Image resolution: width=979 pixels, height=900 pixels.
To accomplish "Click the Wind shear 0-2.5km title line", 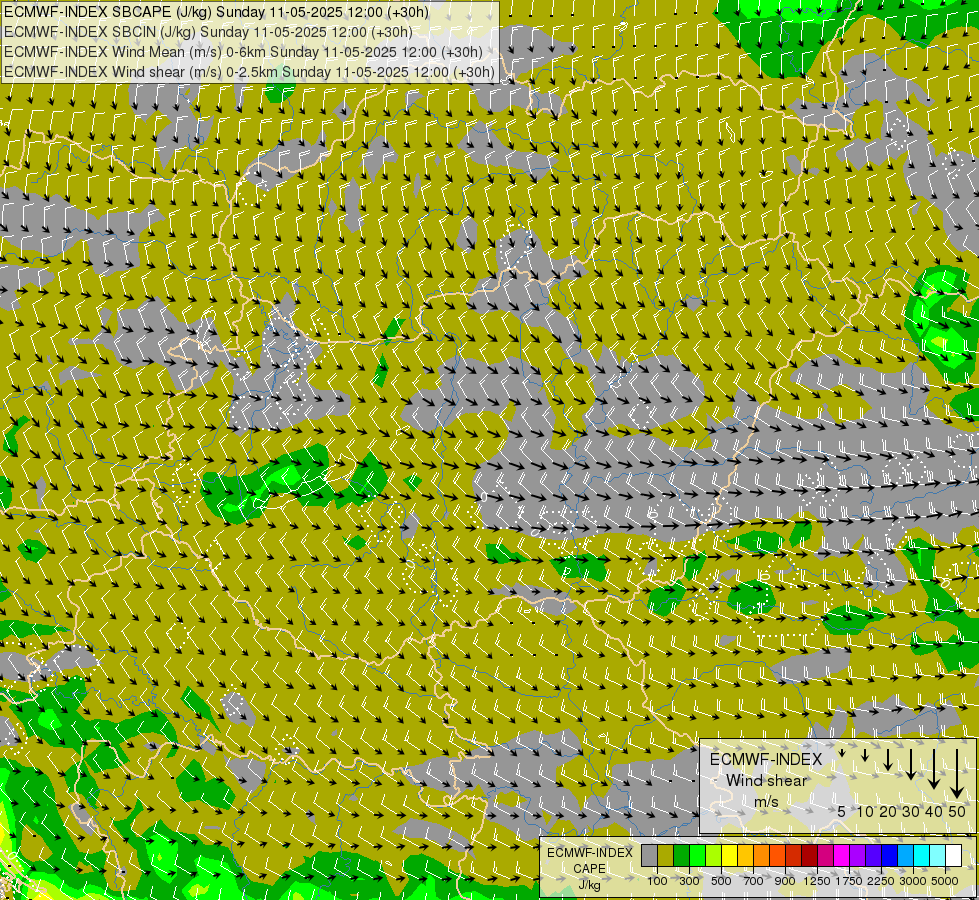I will pos(249,72).
